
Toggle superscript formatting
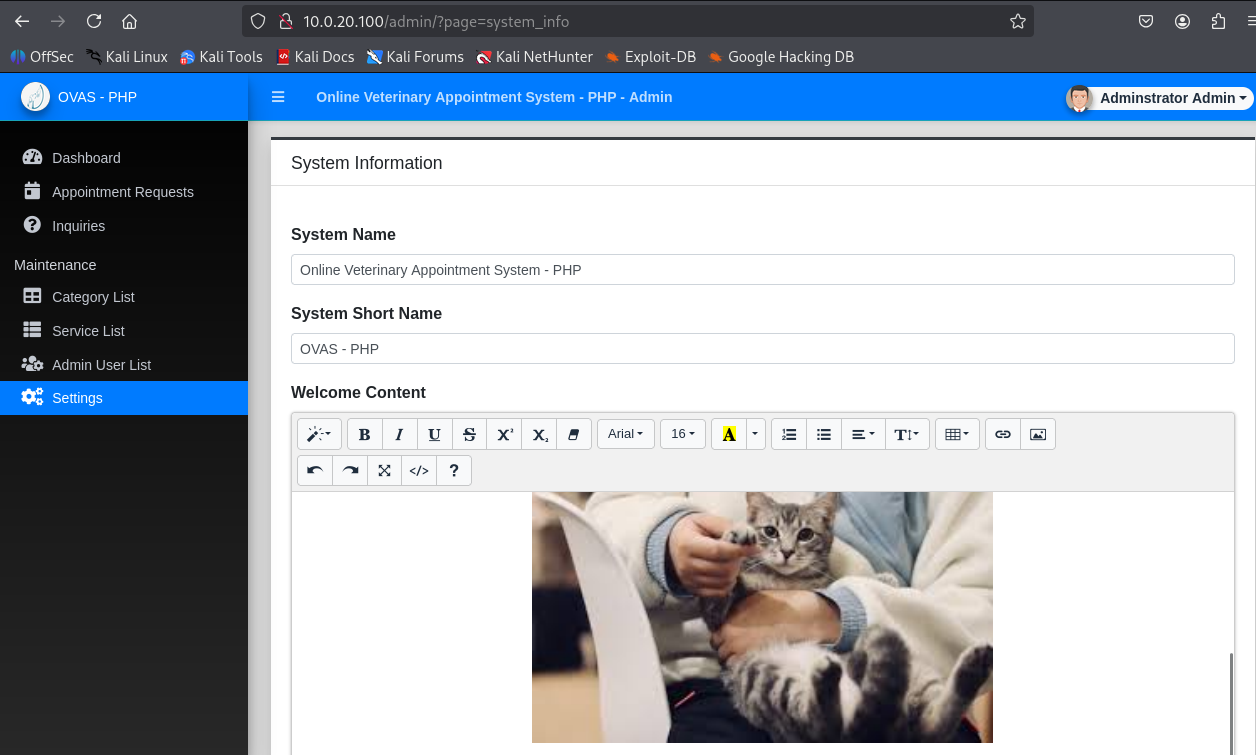point(505,434)
